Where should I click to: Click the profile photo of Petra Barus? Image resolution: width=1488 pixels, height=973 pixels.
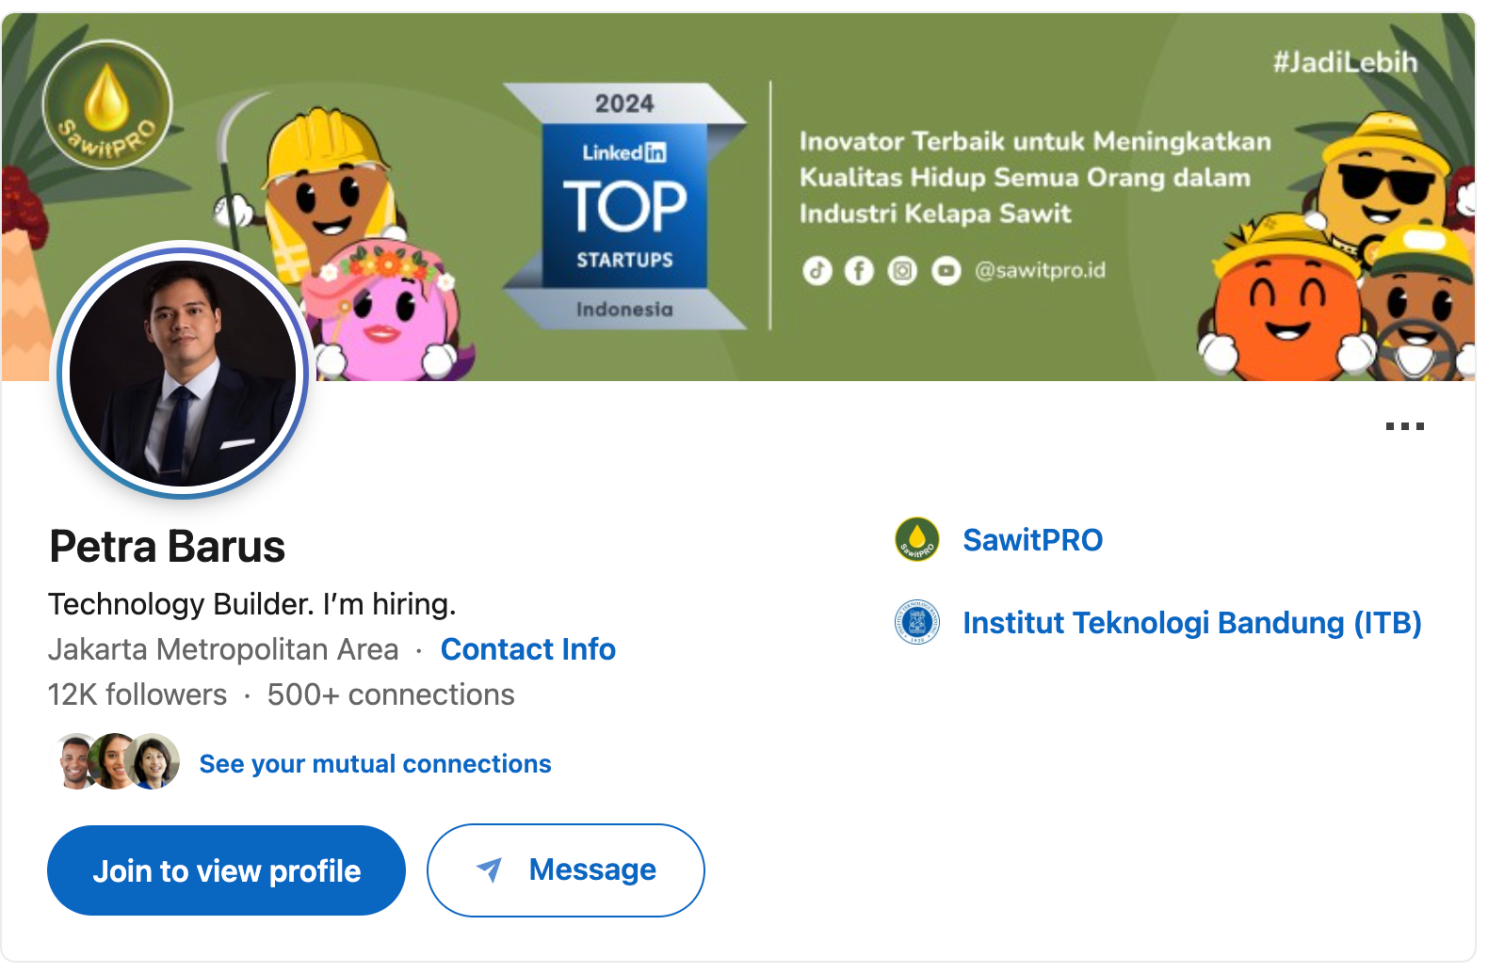(x=182, y=373)
